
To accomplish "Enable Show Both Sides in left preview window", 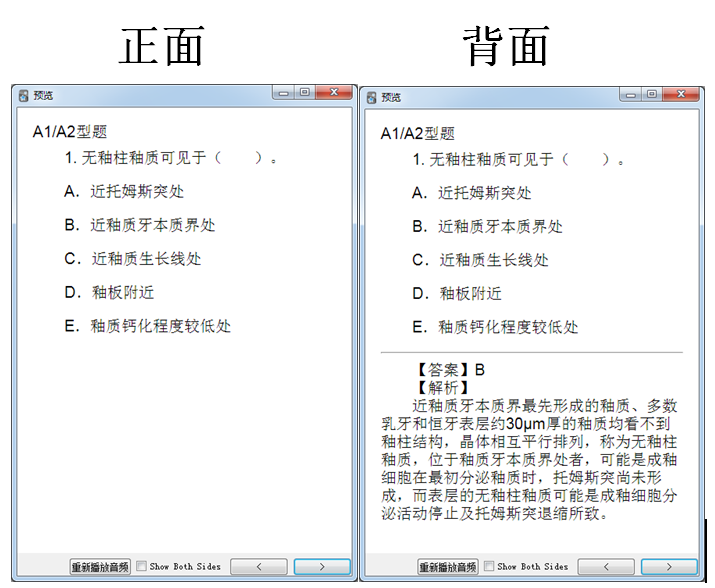I will [142, 566].
